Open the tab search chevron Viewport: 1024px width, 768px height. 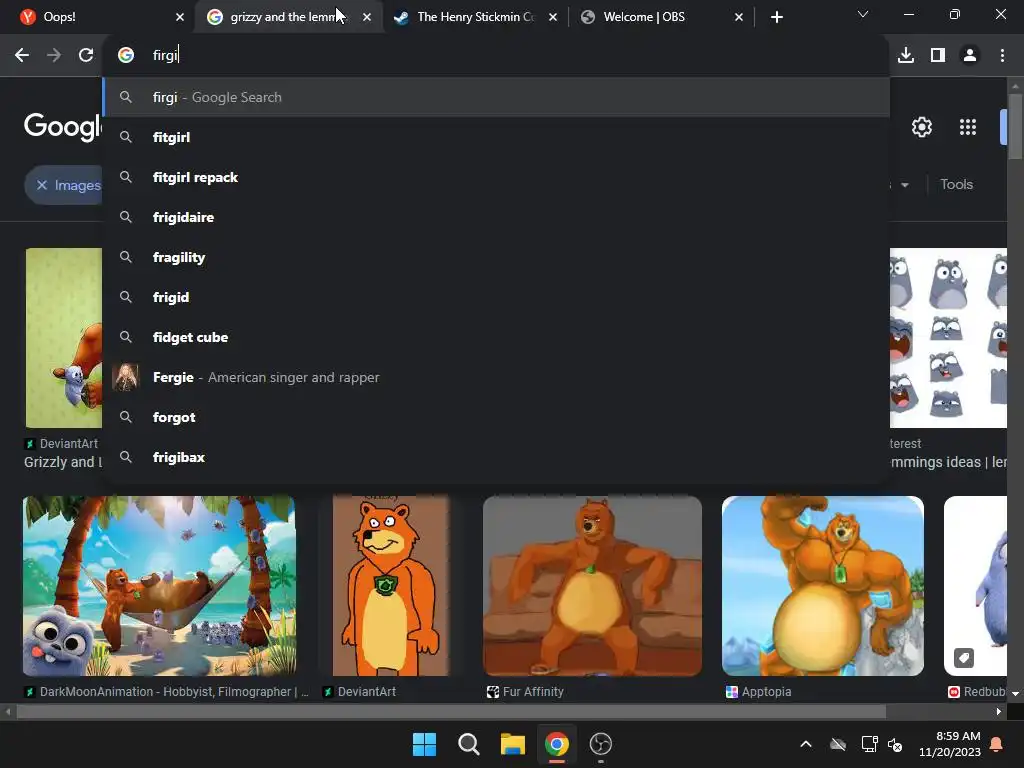(x=863, y=14)
